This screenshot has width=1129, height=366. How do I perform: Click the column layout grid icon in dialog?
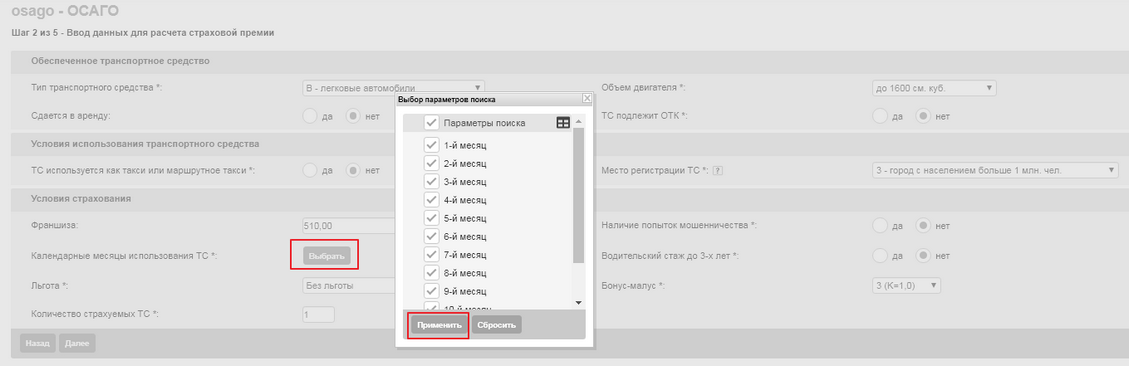pyautogui.click(x=563, y=123)
